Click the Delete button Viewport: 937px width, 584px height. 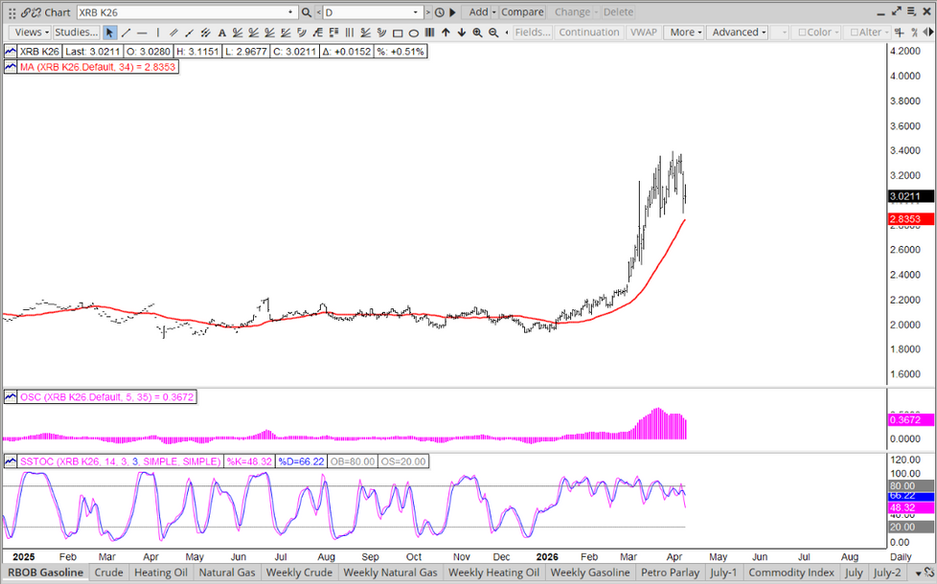(x=618, y=12)
